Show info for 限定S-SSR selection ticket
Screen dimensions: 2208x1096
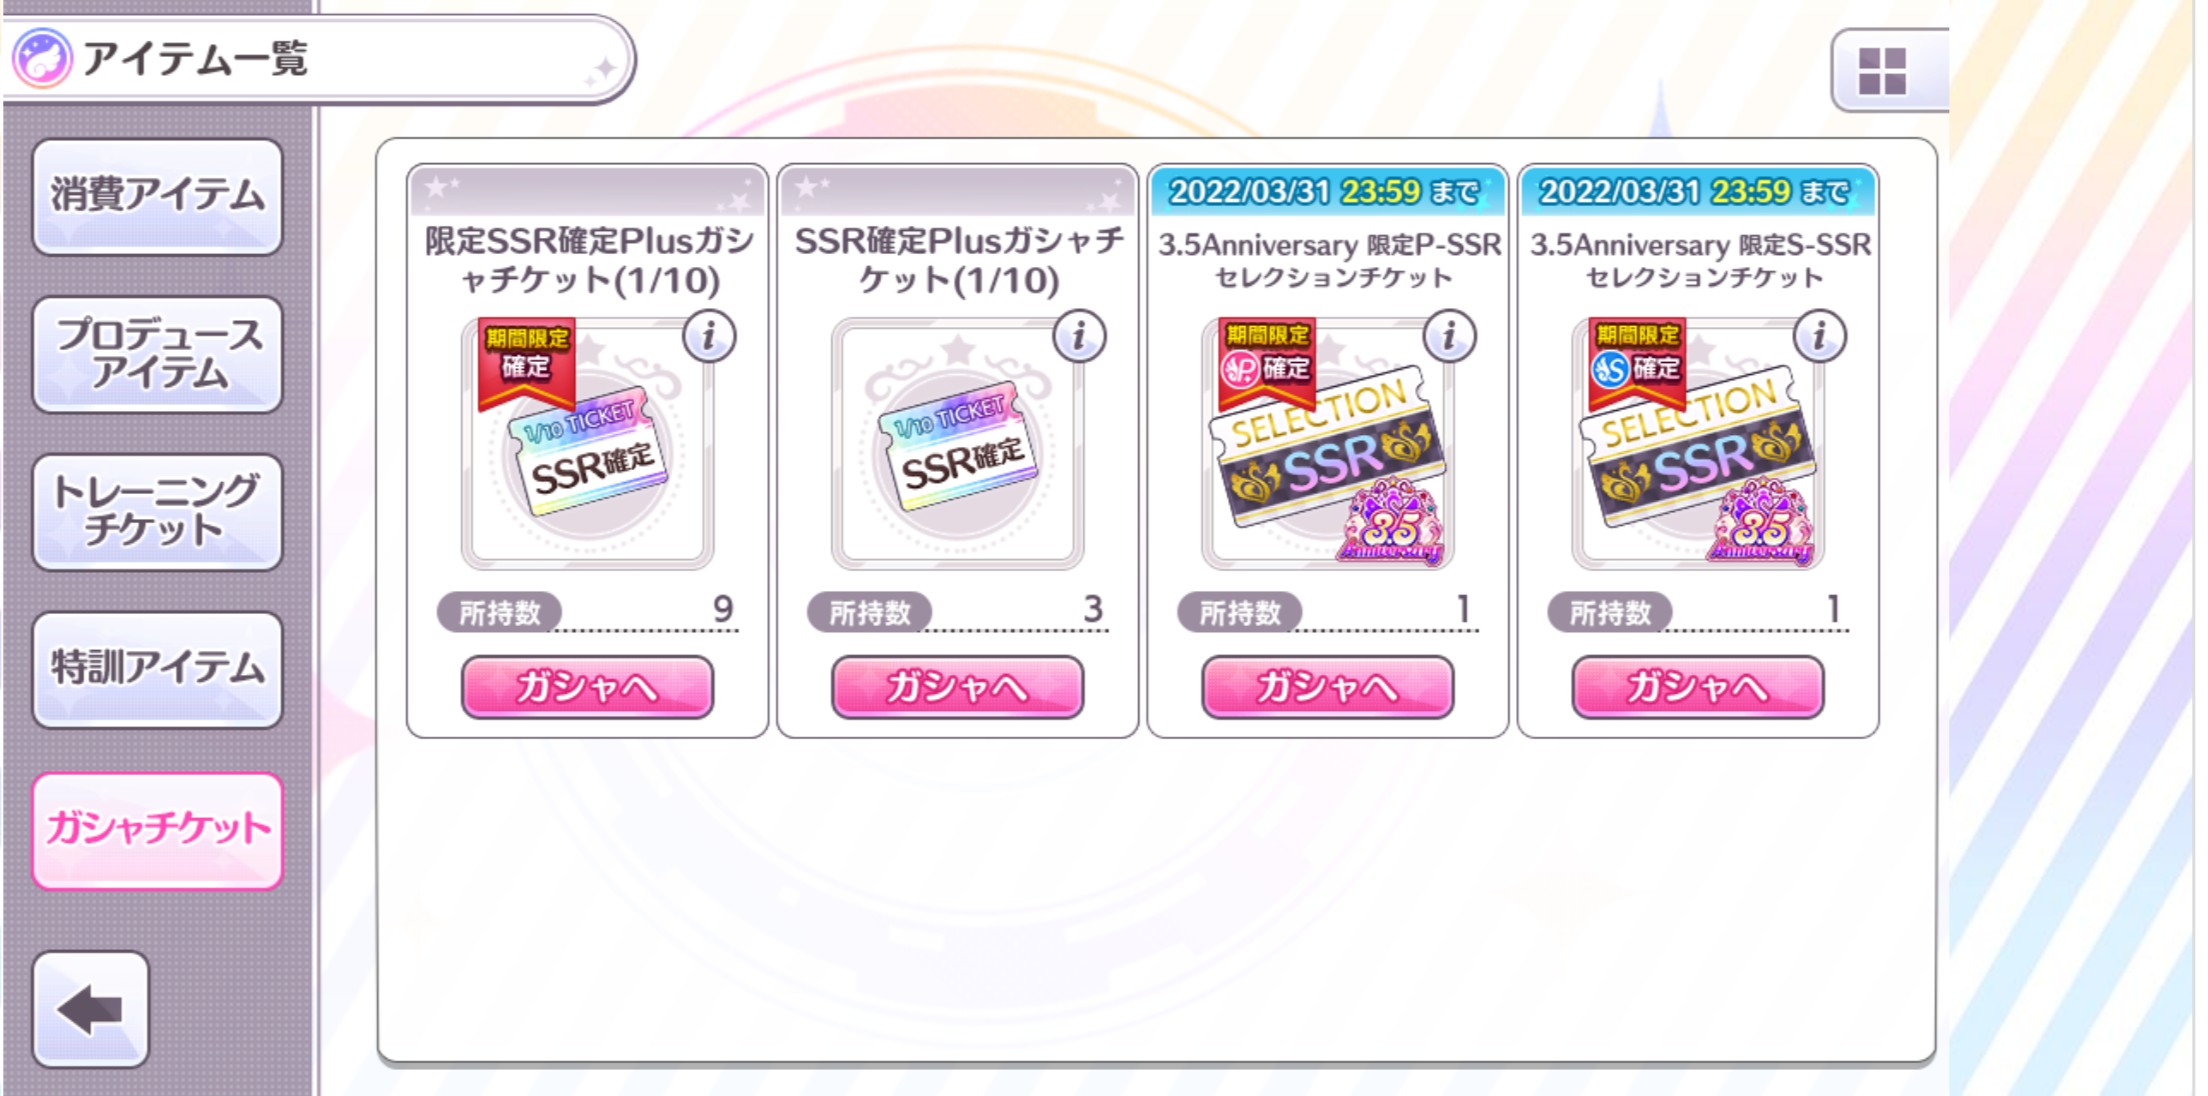(x=1819, y=337)
